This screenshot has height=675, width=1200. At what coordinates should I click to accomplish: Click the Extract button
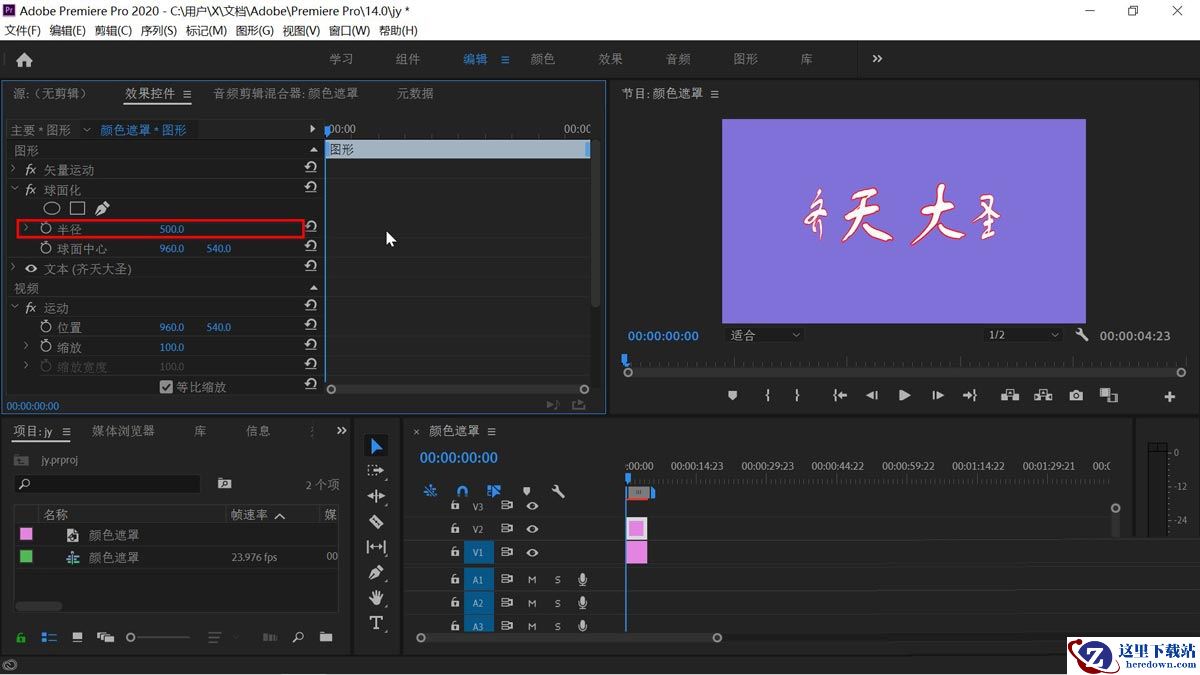click(1043, 396)
